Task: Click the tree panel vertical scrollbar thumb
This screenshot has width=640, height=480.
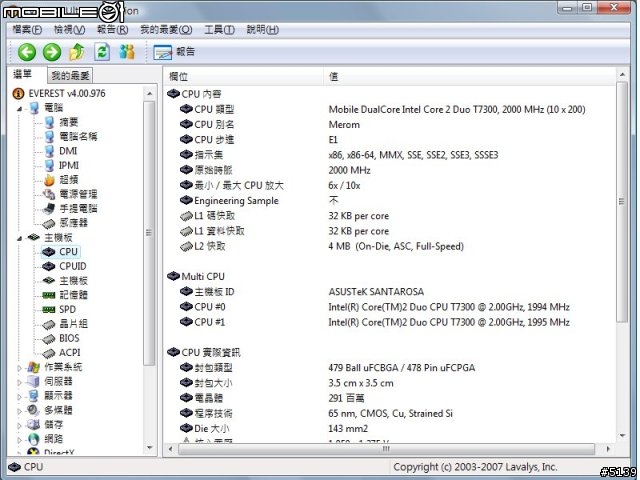Action: [x=149, y=233]
